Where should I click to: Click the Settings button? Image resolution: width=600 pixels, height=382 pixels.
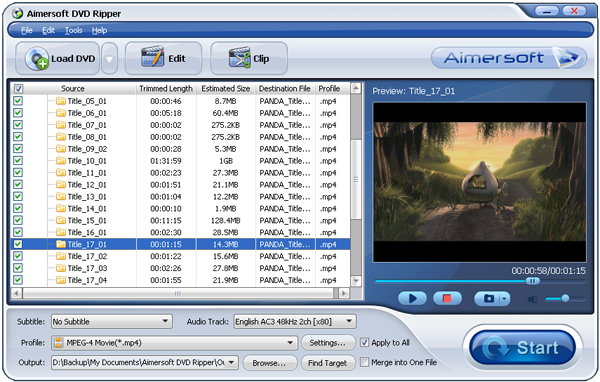327,343
